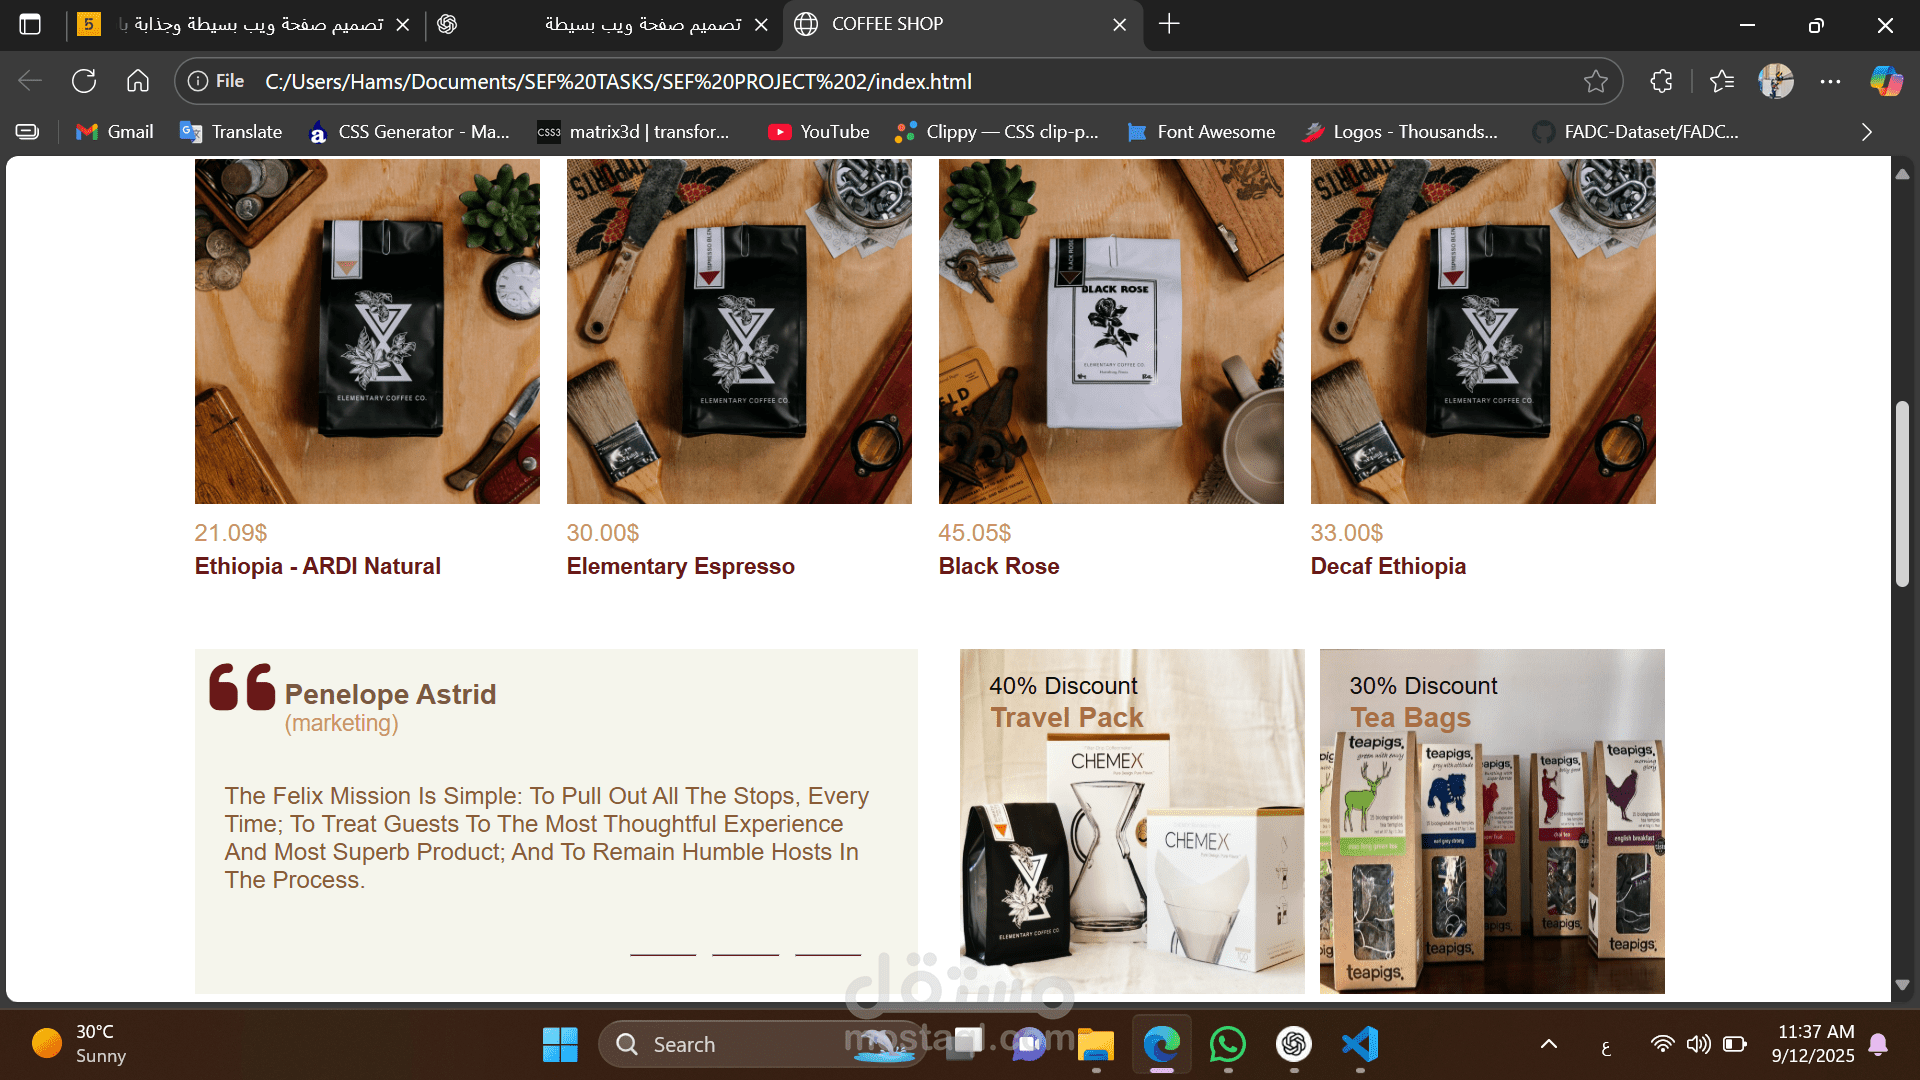The height and width of the screenshot is (1080, 1920).
Task: Open a new tab with plus
Action: pyautogui.click(x=1169, y=24)
